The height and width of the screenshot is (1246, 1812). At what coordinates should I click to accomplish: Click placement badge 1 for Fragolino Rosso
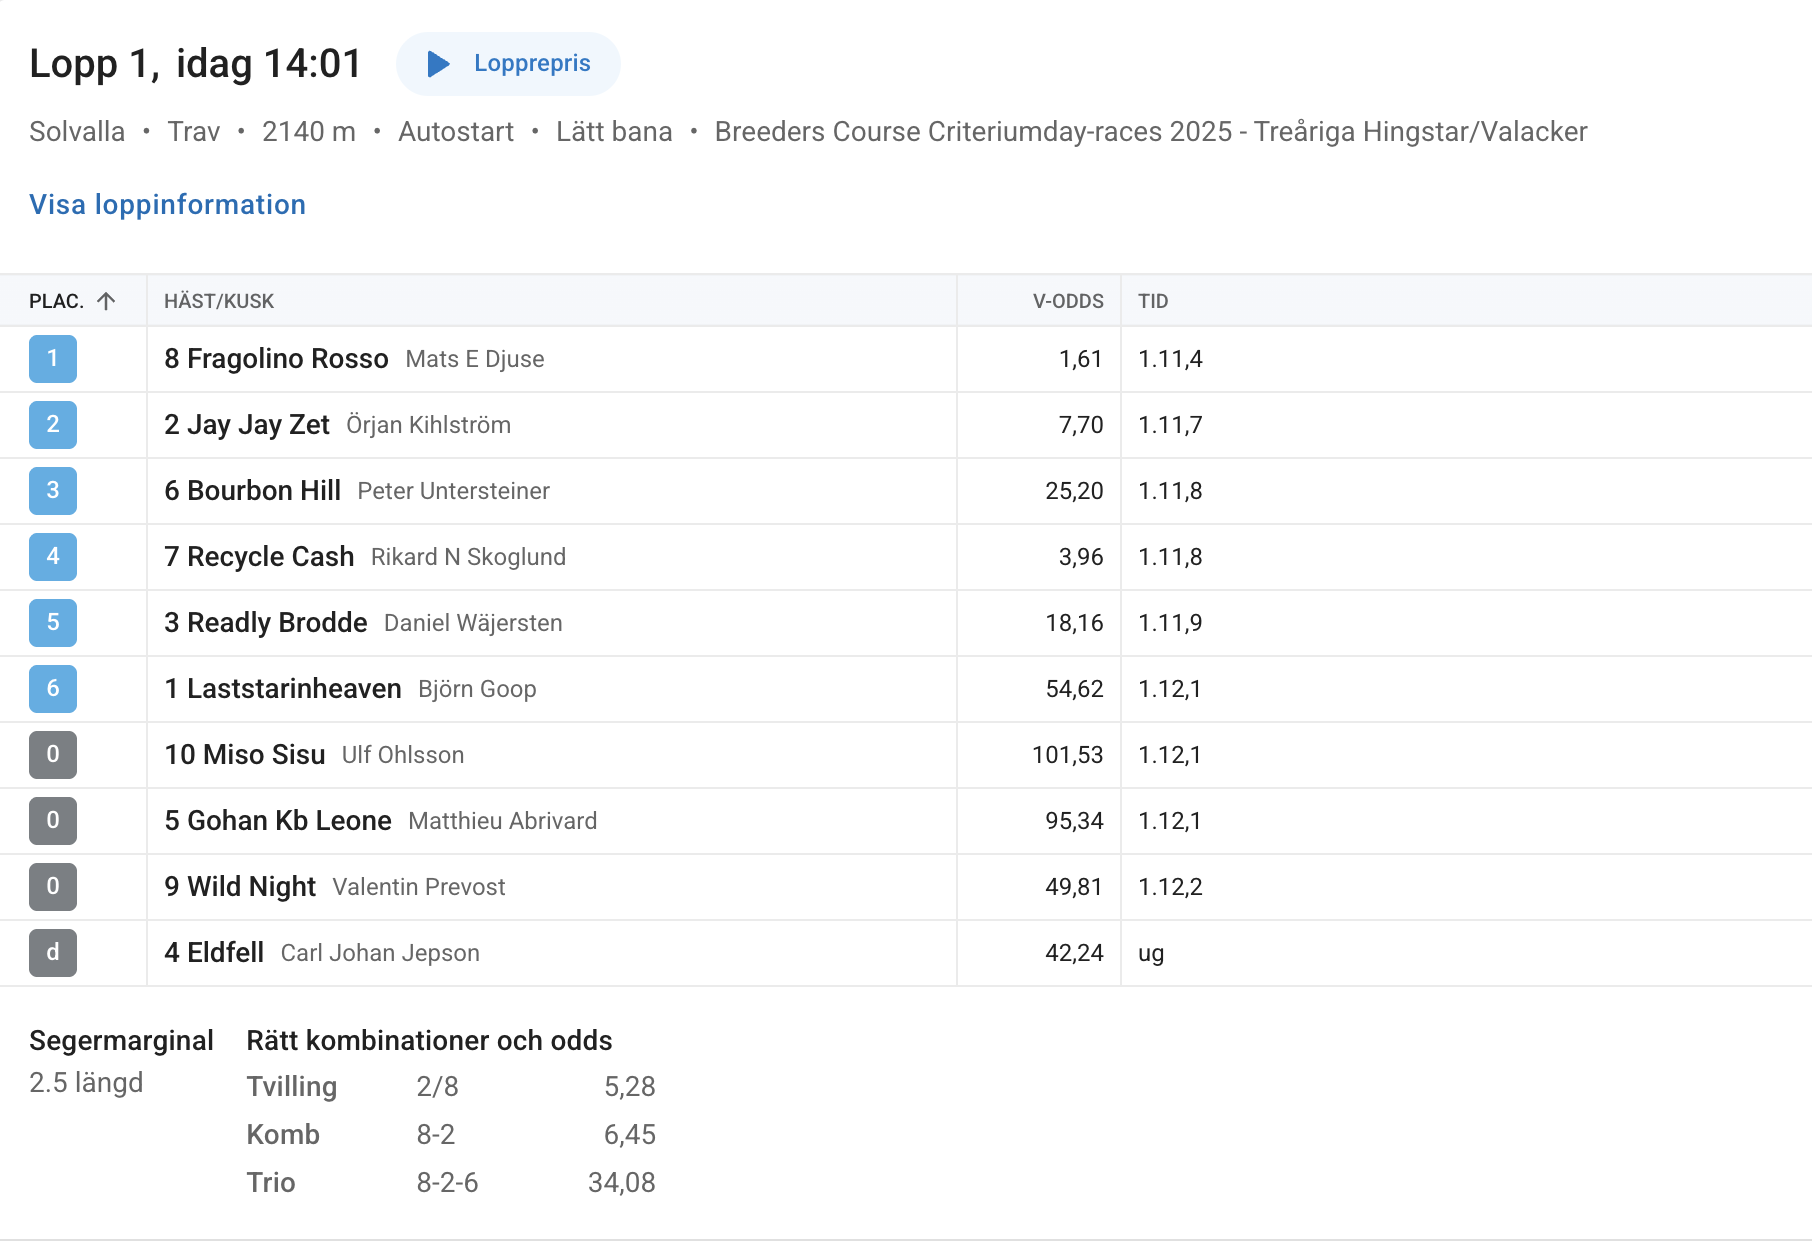pyautogui.click(x=53, y=359)
